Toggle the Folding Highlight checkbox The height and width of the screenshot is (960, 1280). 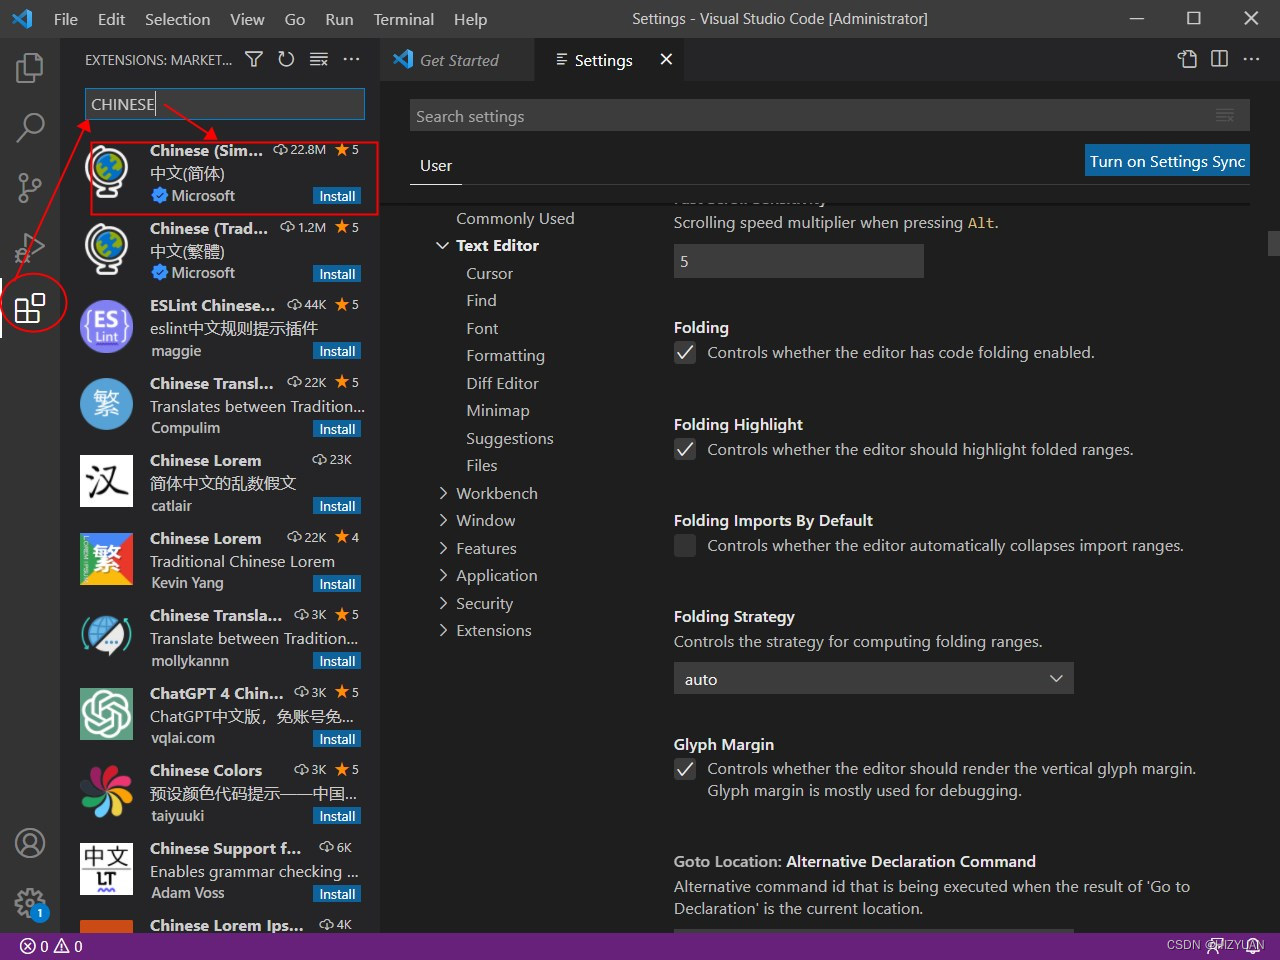(685, 449)
